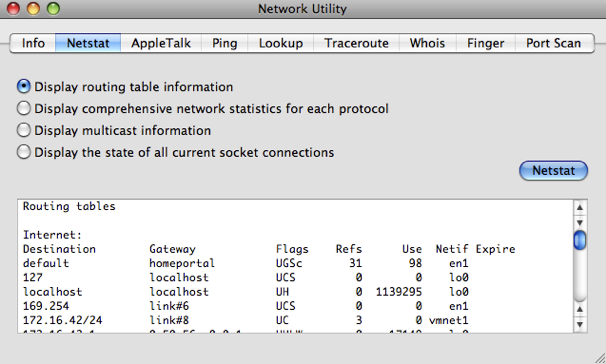Click the window resize grip corner
The height and width of the screenshot is (364, 606).
[x=600, y=358]
